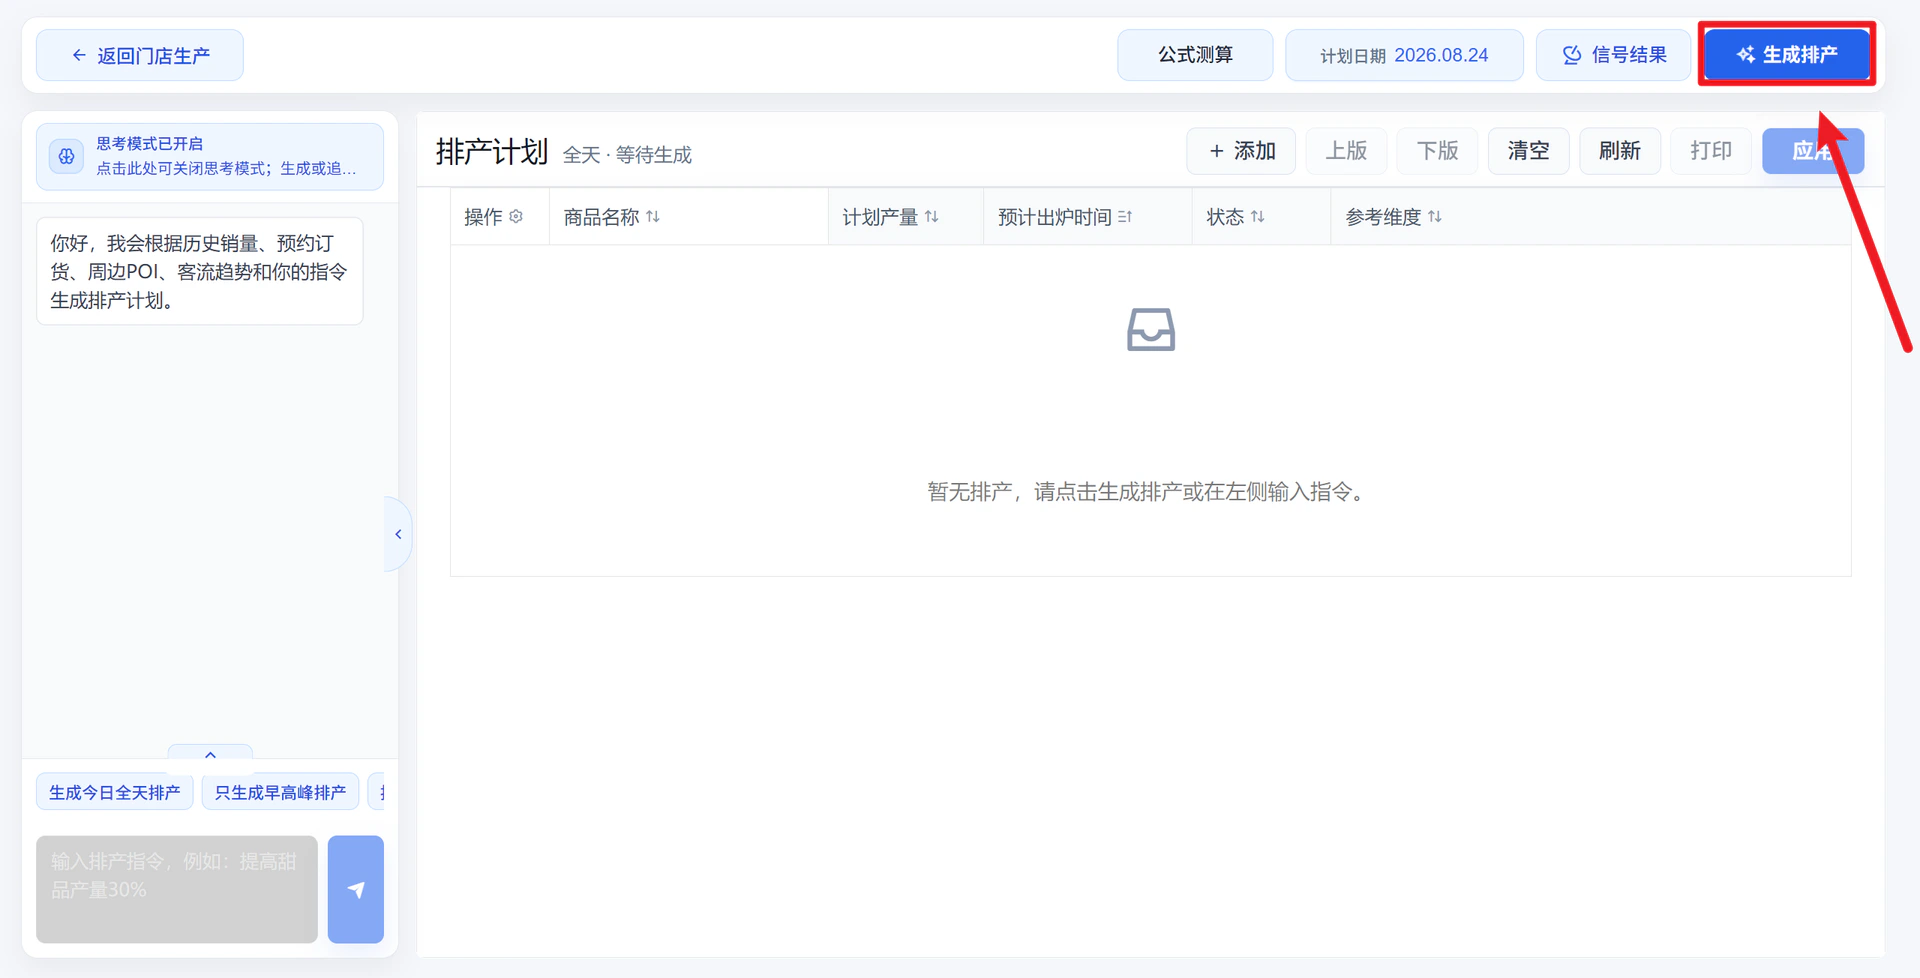Open 信号结果 panel
The height and width of the screenshot is (978, 1920).
[1614, 55]
